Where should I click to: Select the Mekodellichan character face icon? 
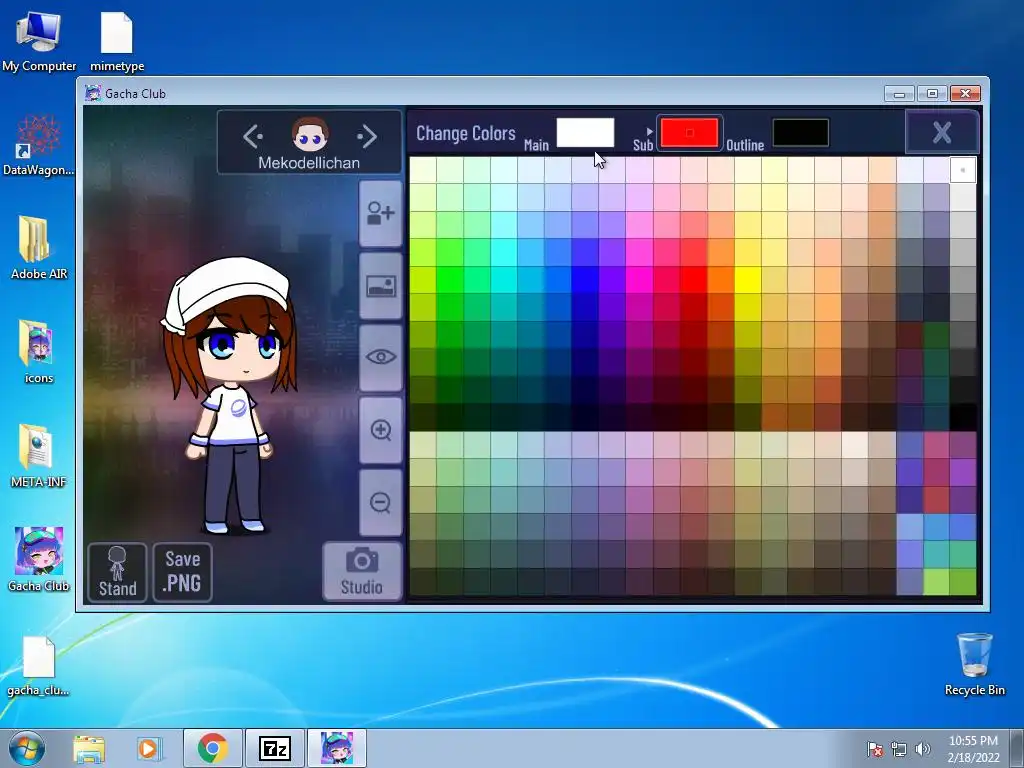[x=310, y=134]
